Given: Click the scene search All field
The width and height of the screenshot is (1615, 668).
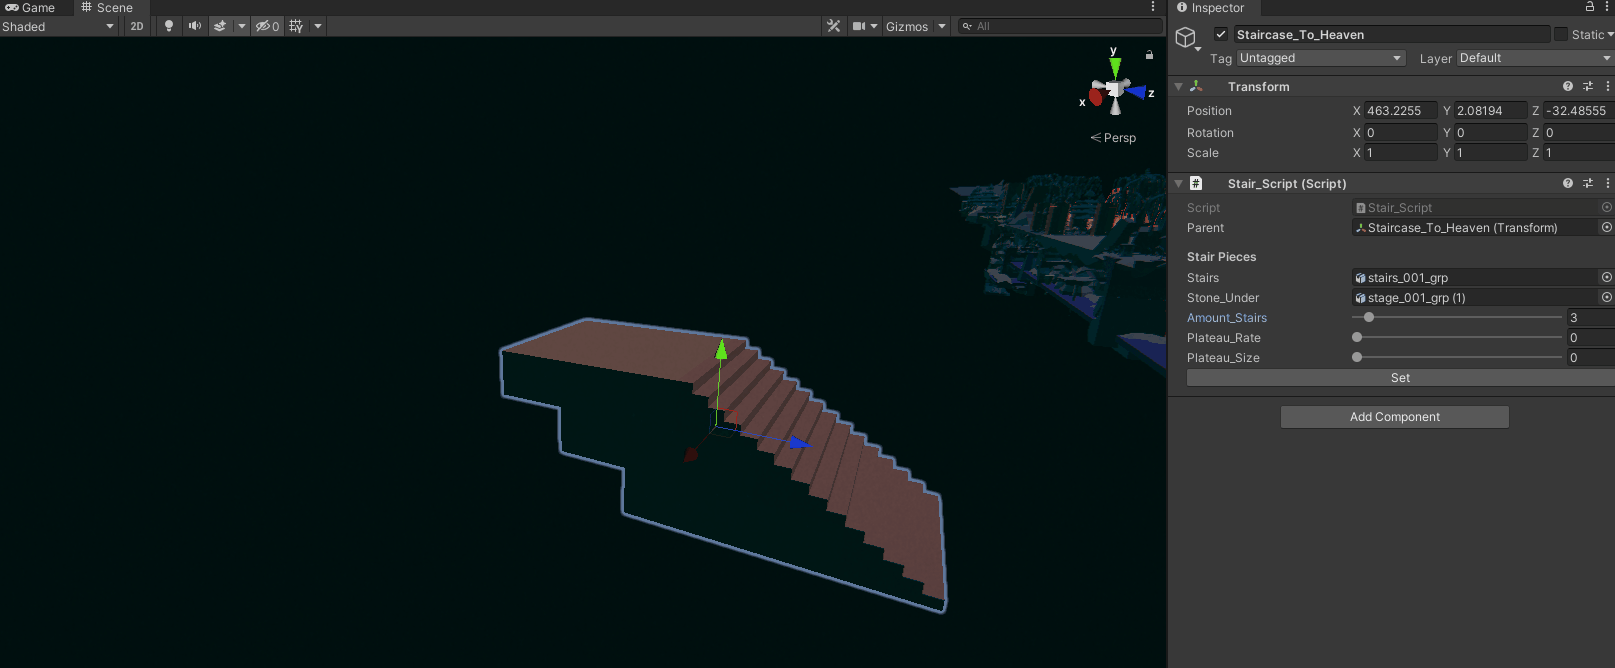Looking at the screenshot, I should pos(1060,26).
